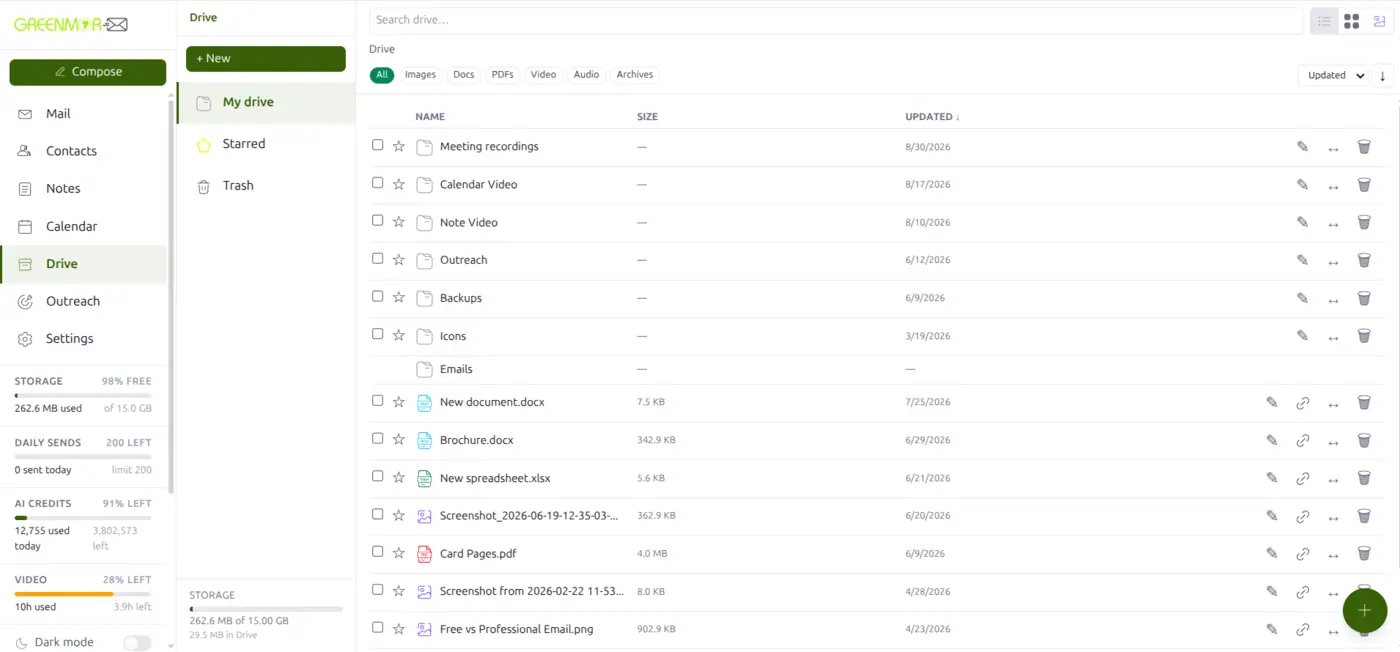Image resolution: width=1400 pixels, height=652 pixels.
Task: Move Screenshot_2026-06-19 file with arrows icon
Action: point(1333,518)
